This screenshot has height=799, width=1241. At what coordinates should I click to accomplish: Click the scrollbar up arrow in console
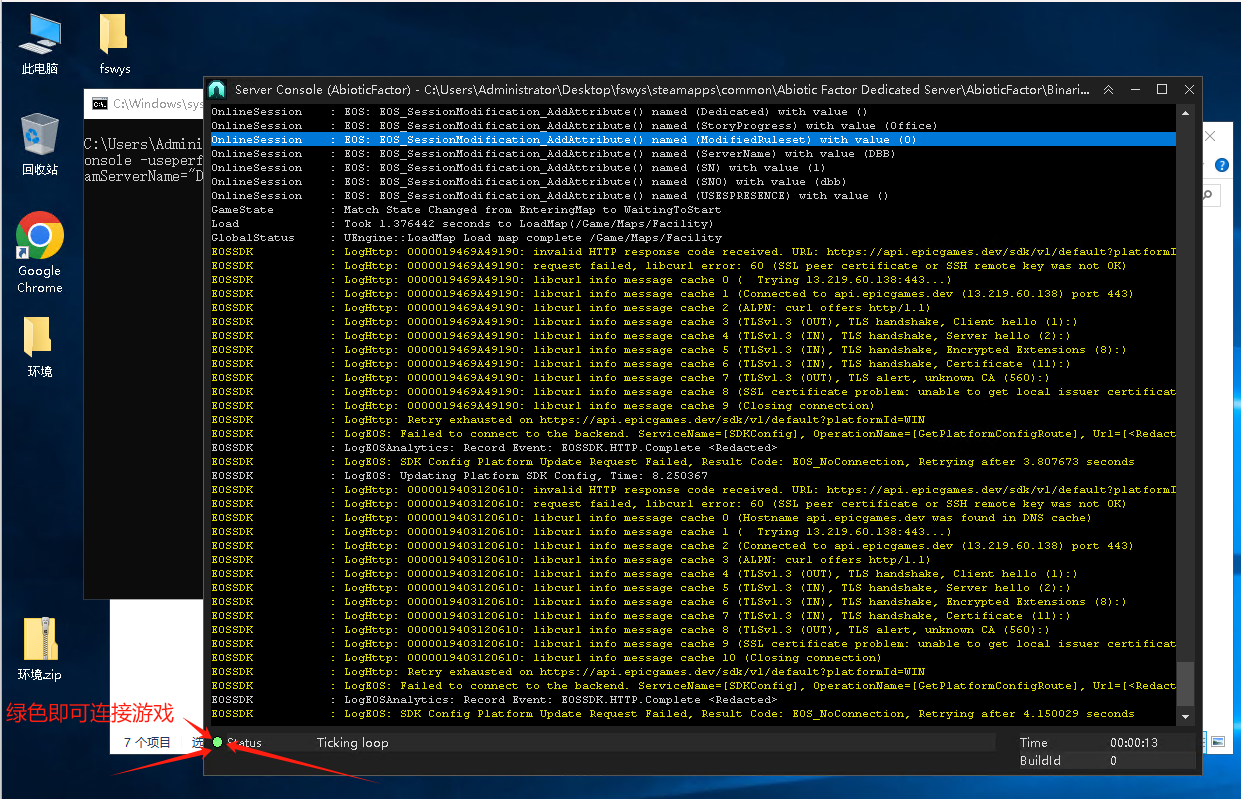[1186, 111]
